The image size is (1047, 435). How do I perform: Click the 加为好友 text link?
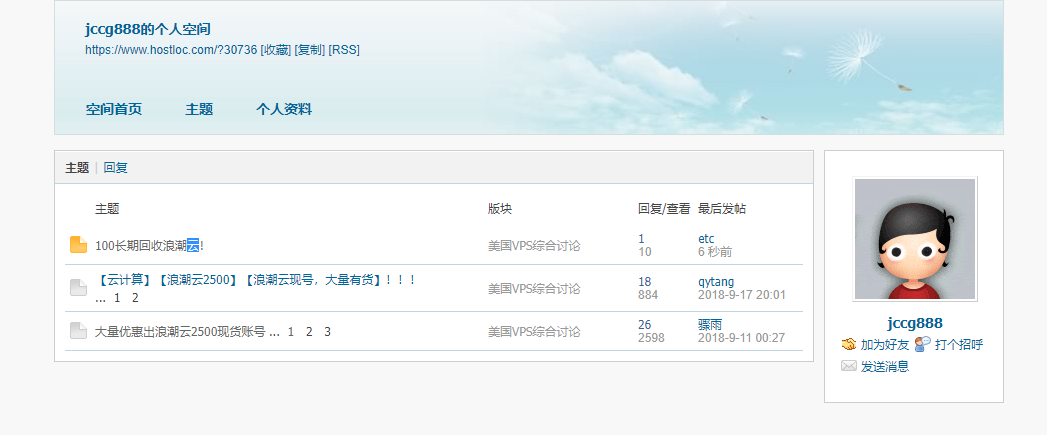point(885,345)
